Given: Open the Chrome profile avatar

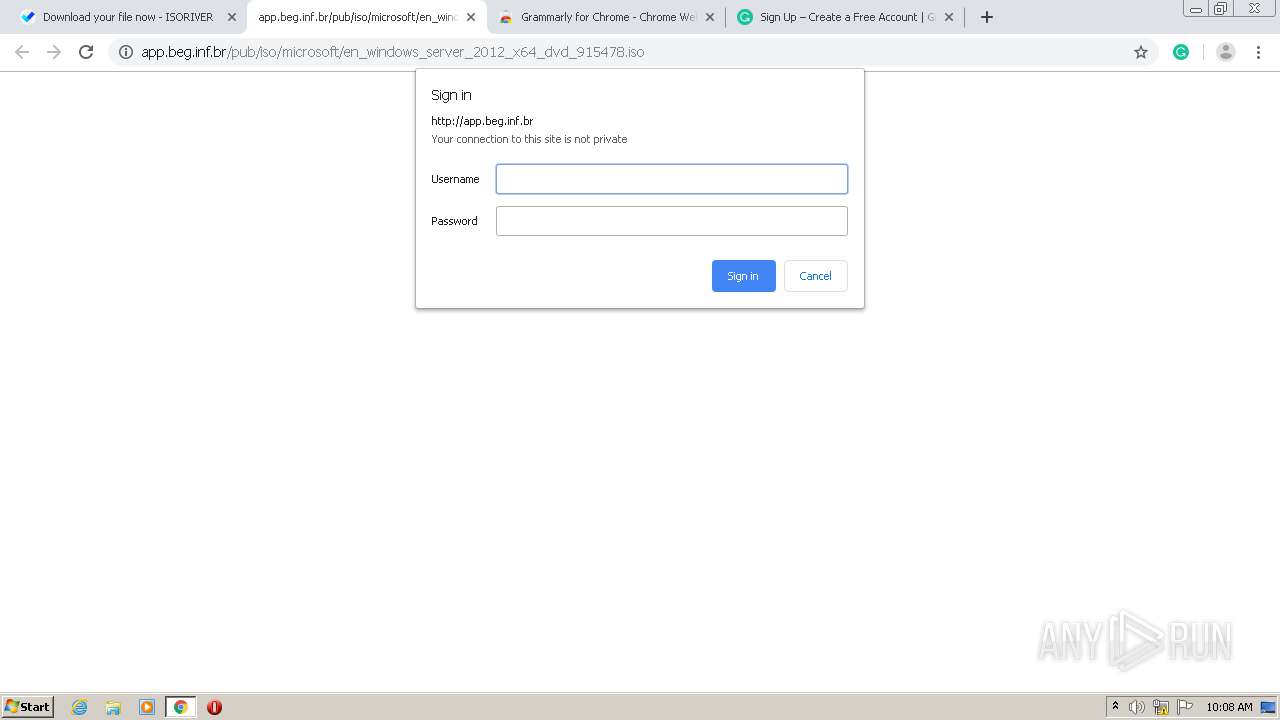Looking at the screenshot, I should point(1226,52).
